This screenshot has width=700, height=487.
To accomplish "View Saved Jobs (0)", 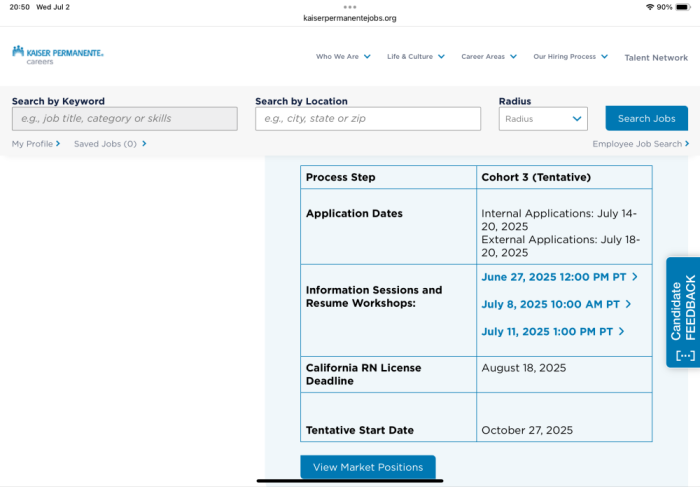I will 110,144.
